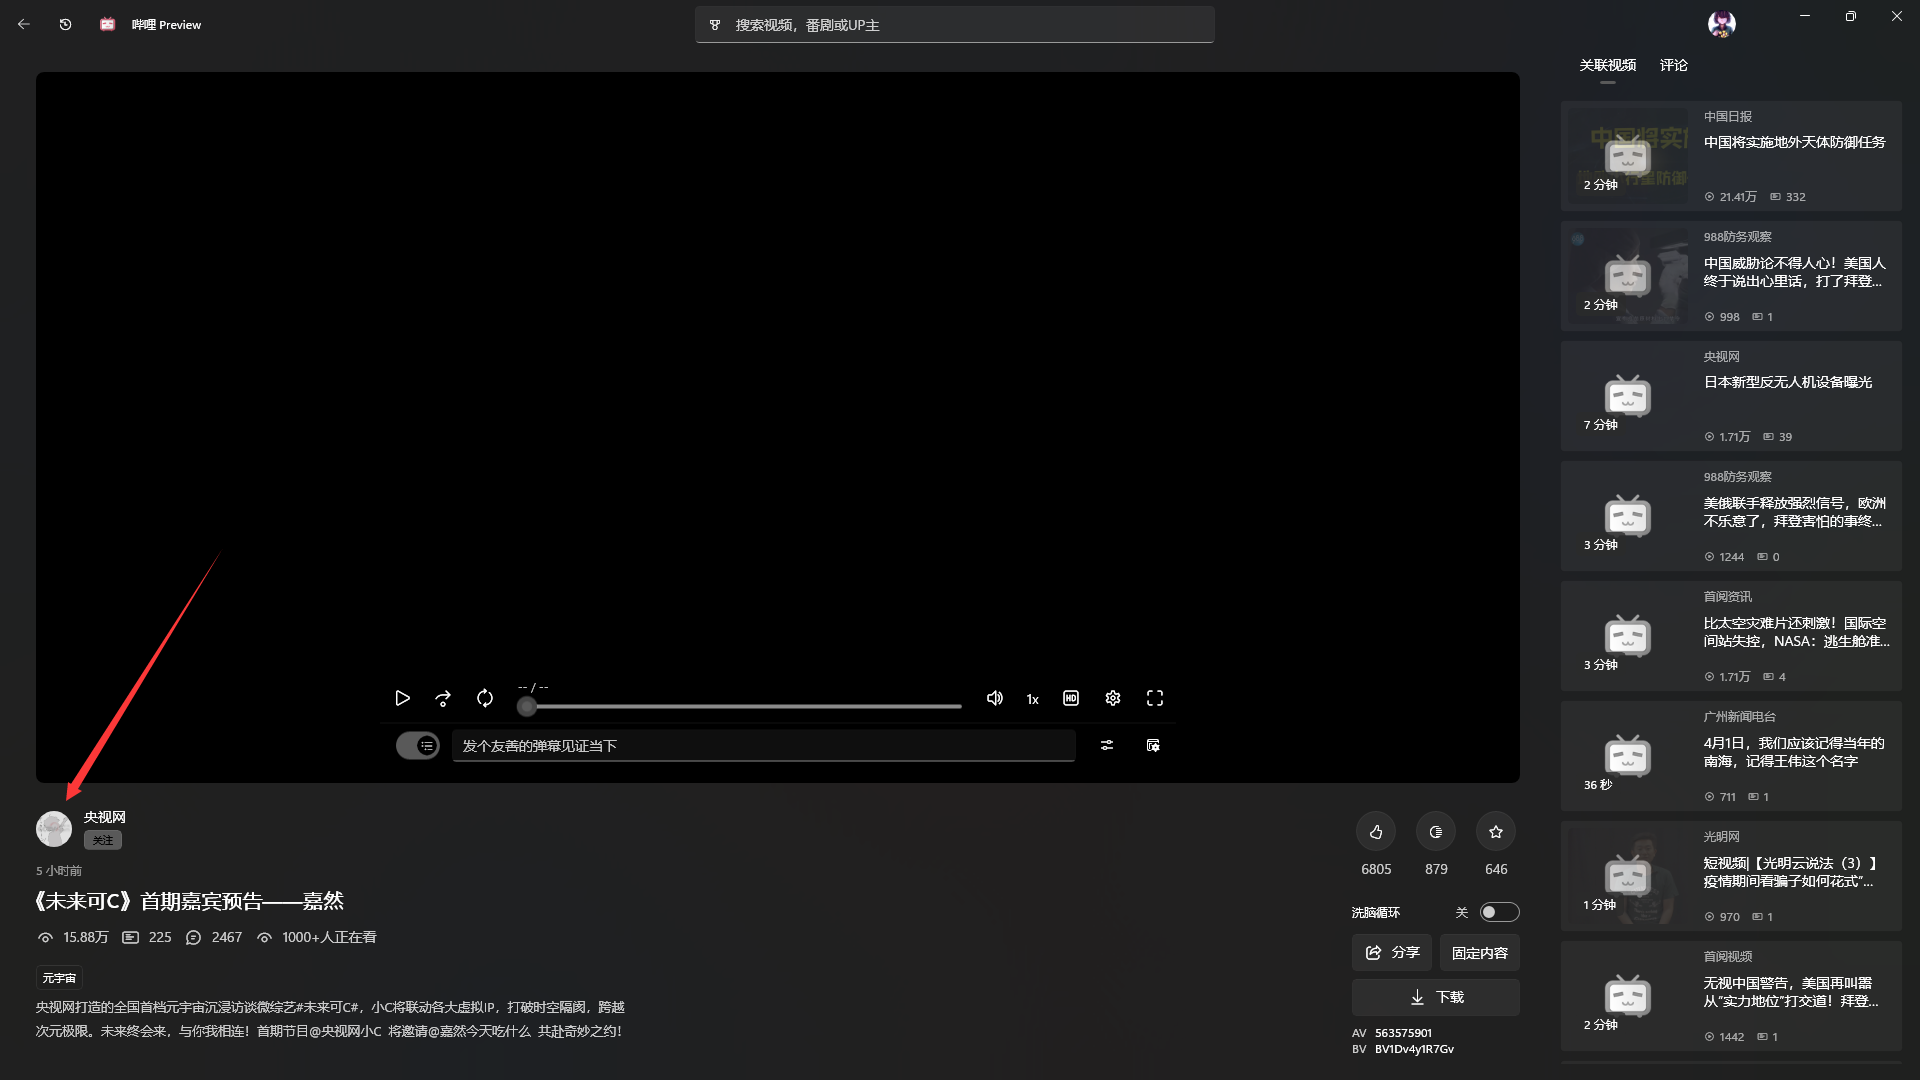The image size is (1920, 1080).
Task: Give coins to the video
Action: 1436,832
